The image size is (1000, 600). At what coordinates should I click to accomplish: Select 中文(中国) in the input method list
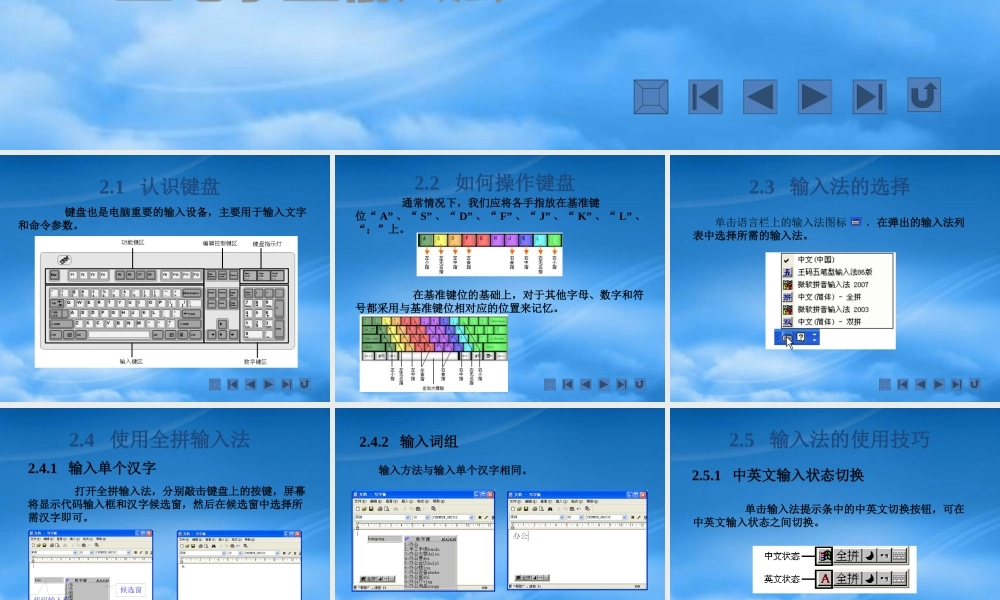[x=837, y=260]
